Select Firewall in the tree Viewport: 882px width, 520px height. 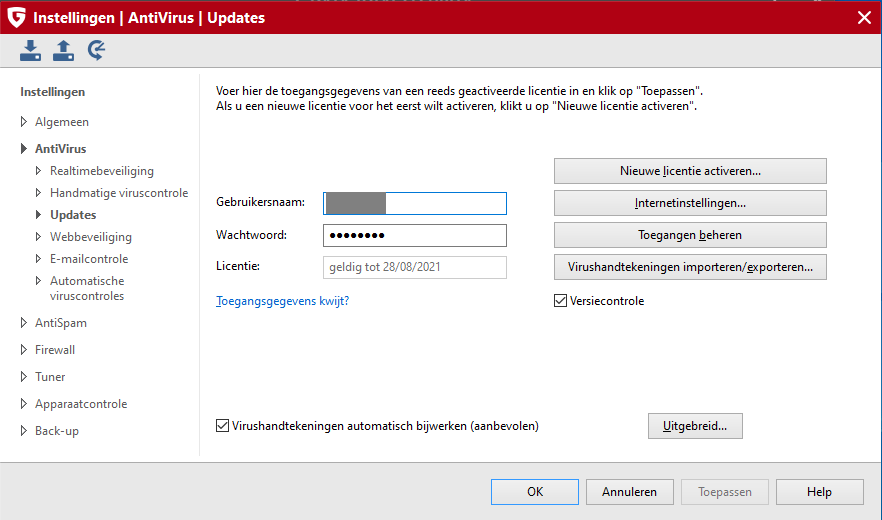[x=55, y=349]
